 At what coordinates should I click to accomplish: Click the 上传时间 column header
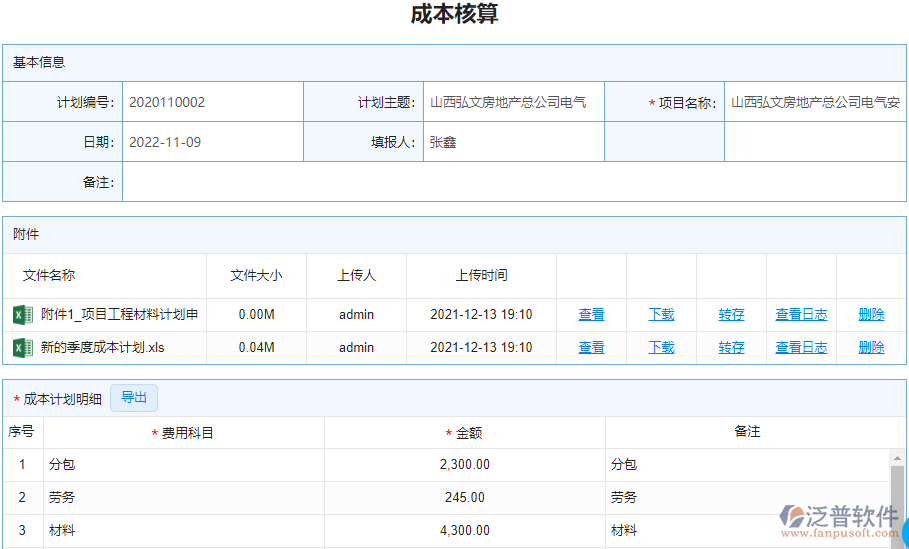pos(481,275)
